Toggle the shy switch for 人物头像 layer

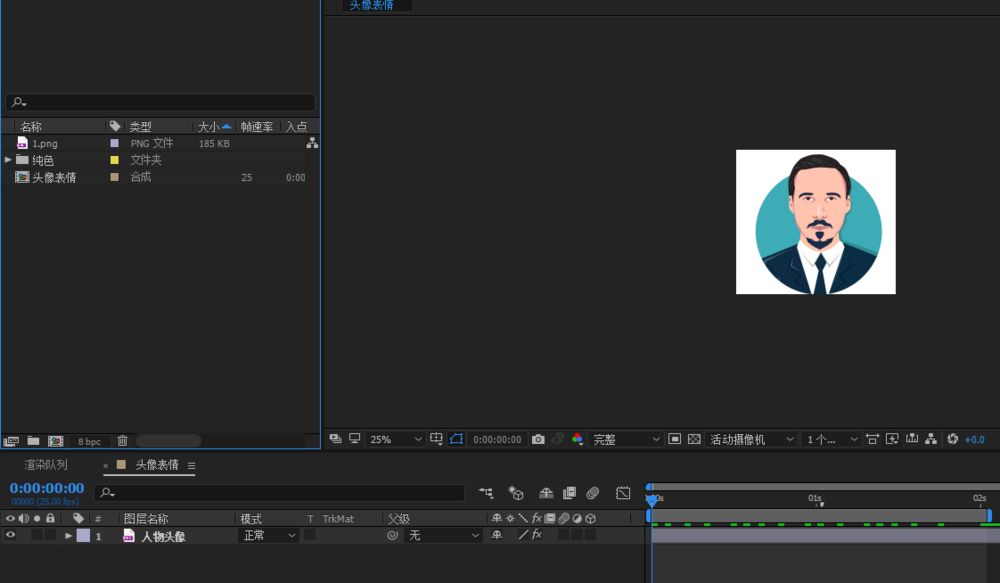[x=496, y=535]
